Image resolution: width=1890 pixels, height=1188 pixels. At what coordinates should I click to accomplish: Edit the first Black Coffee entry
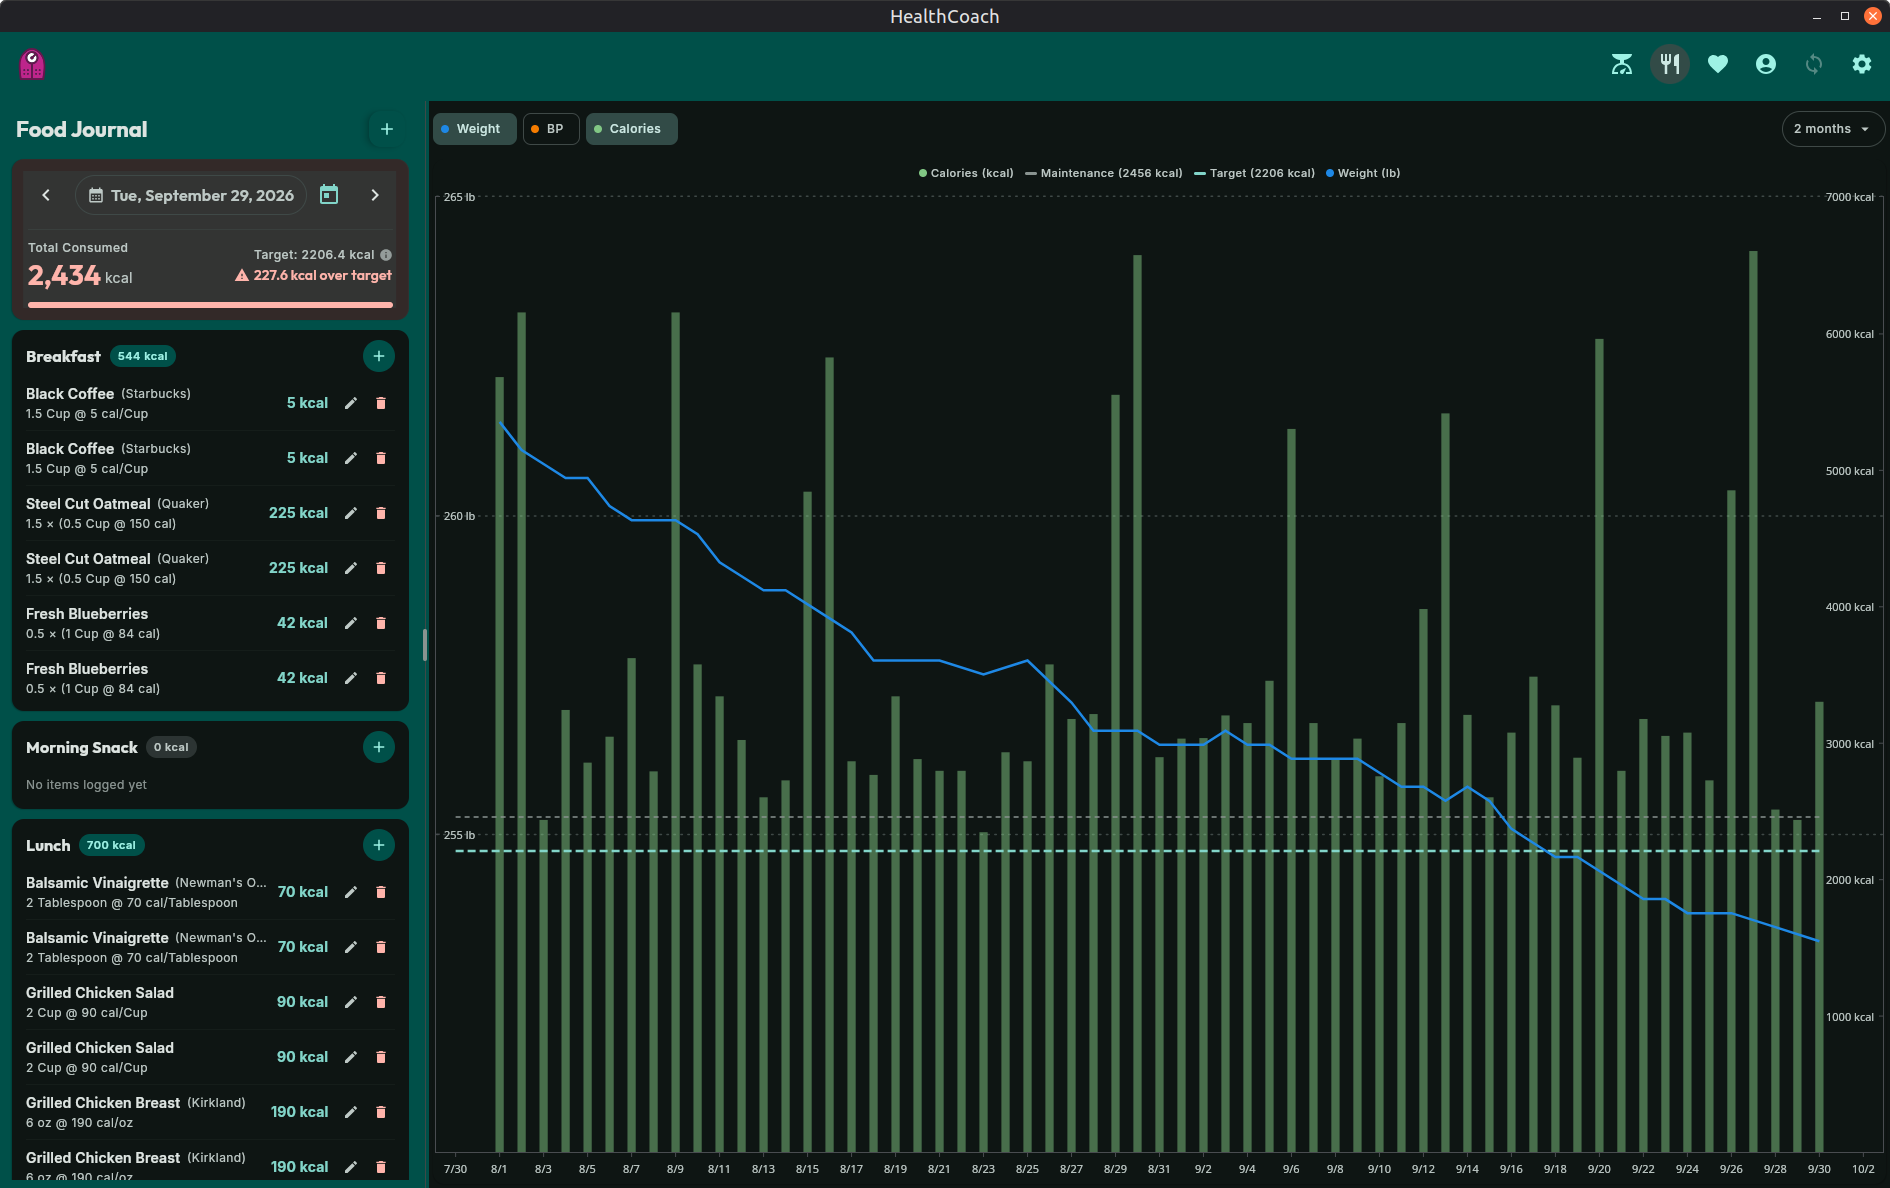click(x=351, y=403)
